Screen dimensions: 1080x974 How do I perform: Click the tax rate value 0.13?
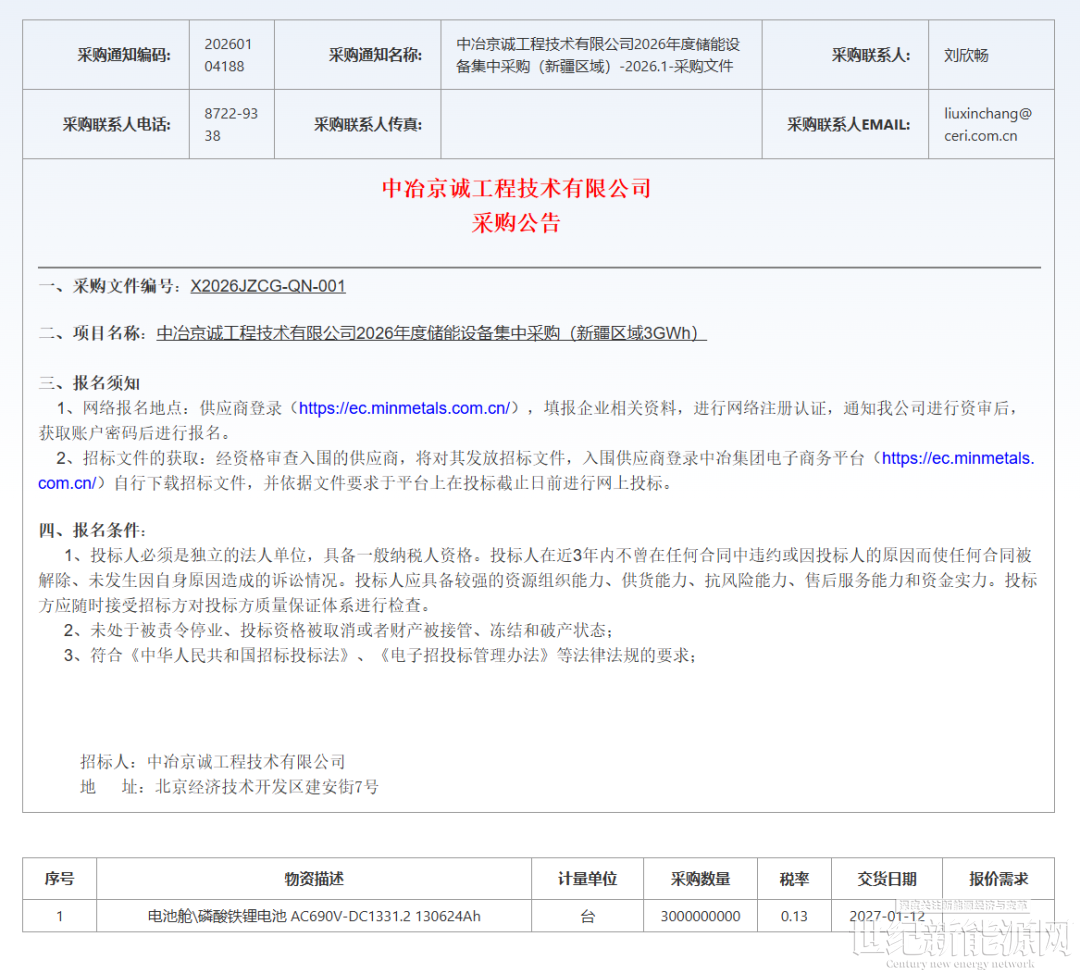pos(794,916)
